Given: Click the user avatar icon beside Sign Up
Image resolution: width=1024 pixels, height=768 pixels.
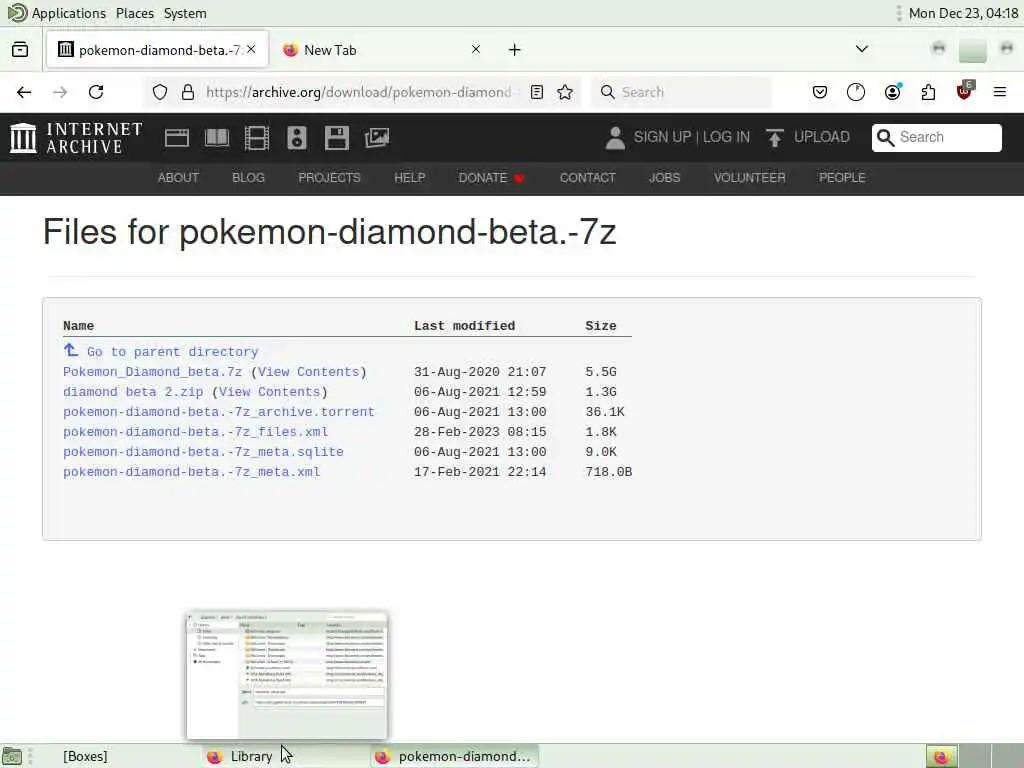Looking at the screenshot, I should 615,138.
